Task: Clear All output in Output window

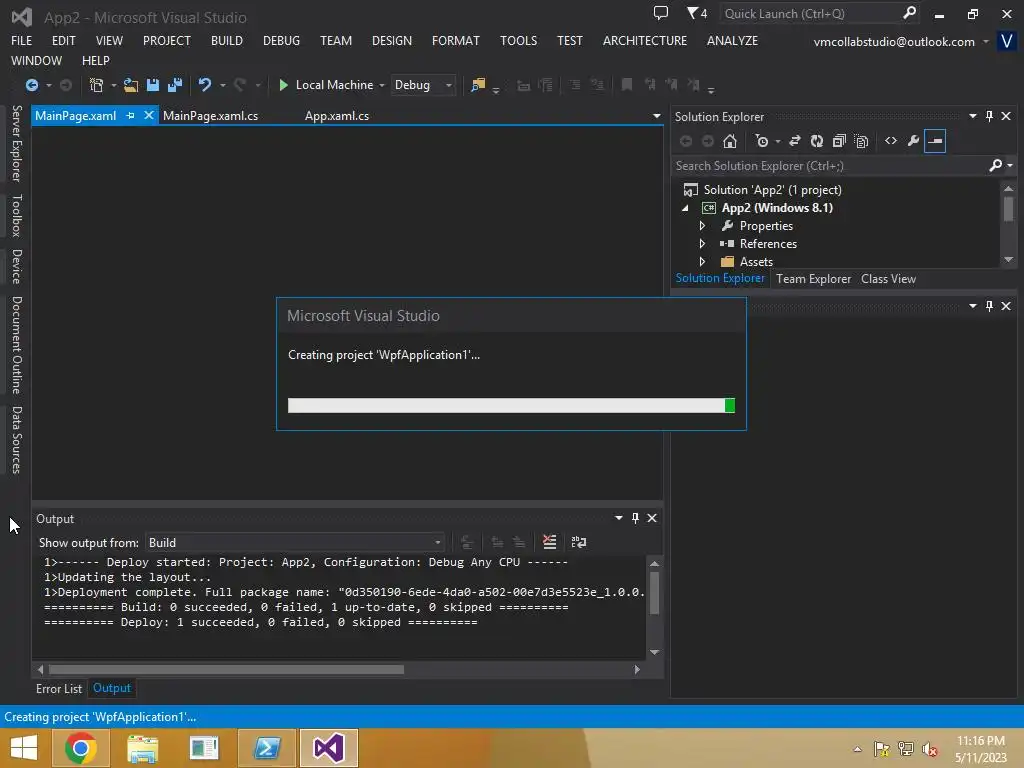Action: pos(549,542)
